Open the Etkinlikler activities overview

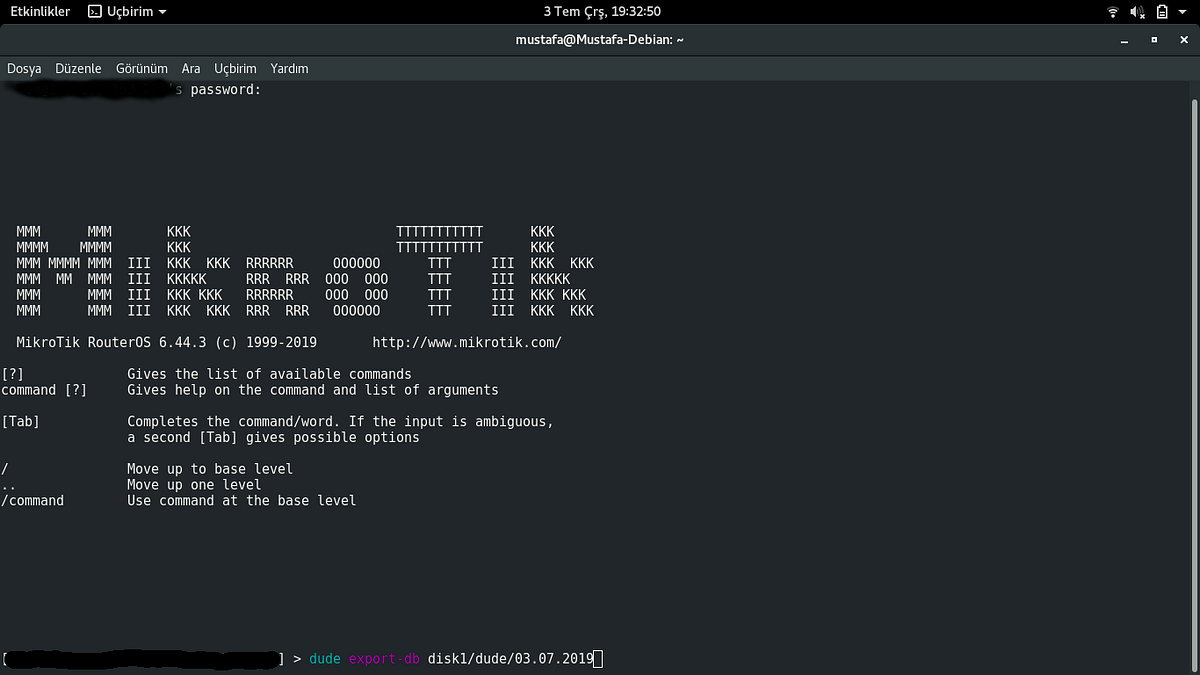coord(40,12)
